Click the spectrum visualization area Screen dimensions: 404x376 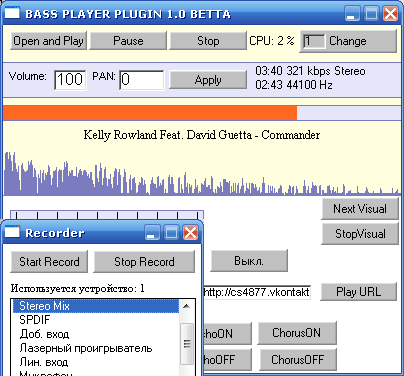point(201,173)
